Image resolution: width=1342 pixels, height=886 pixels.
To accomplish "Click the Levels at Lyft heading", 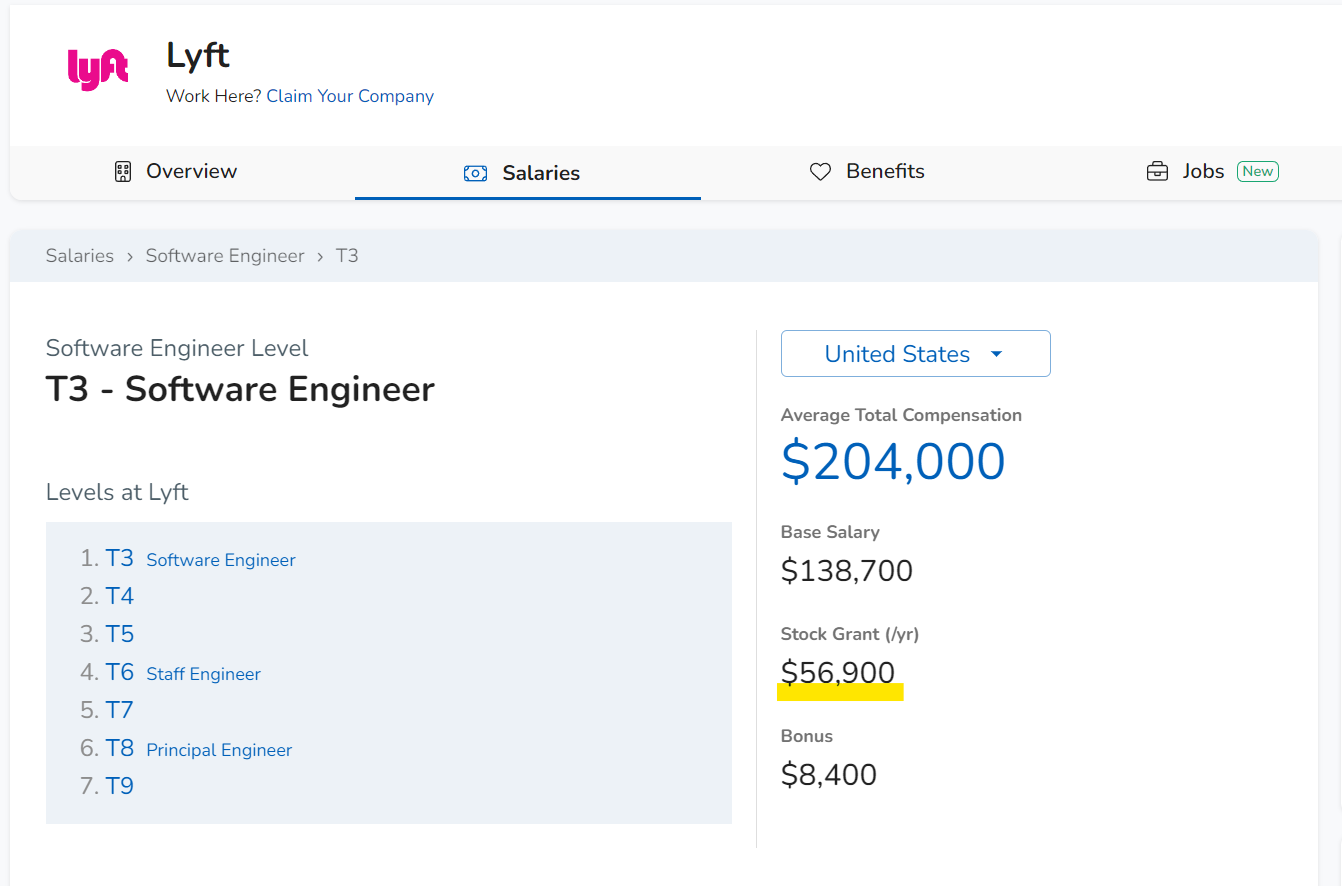I will pos(117,492).
